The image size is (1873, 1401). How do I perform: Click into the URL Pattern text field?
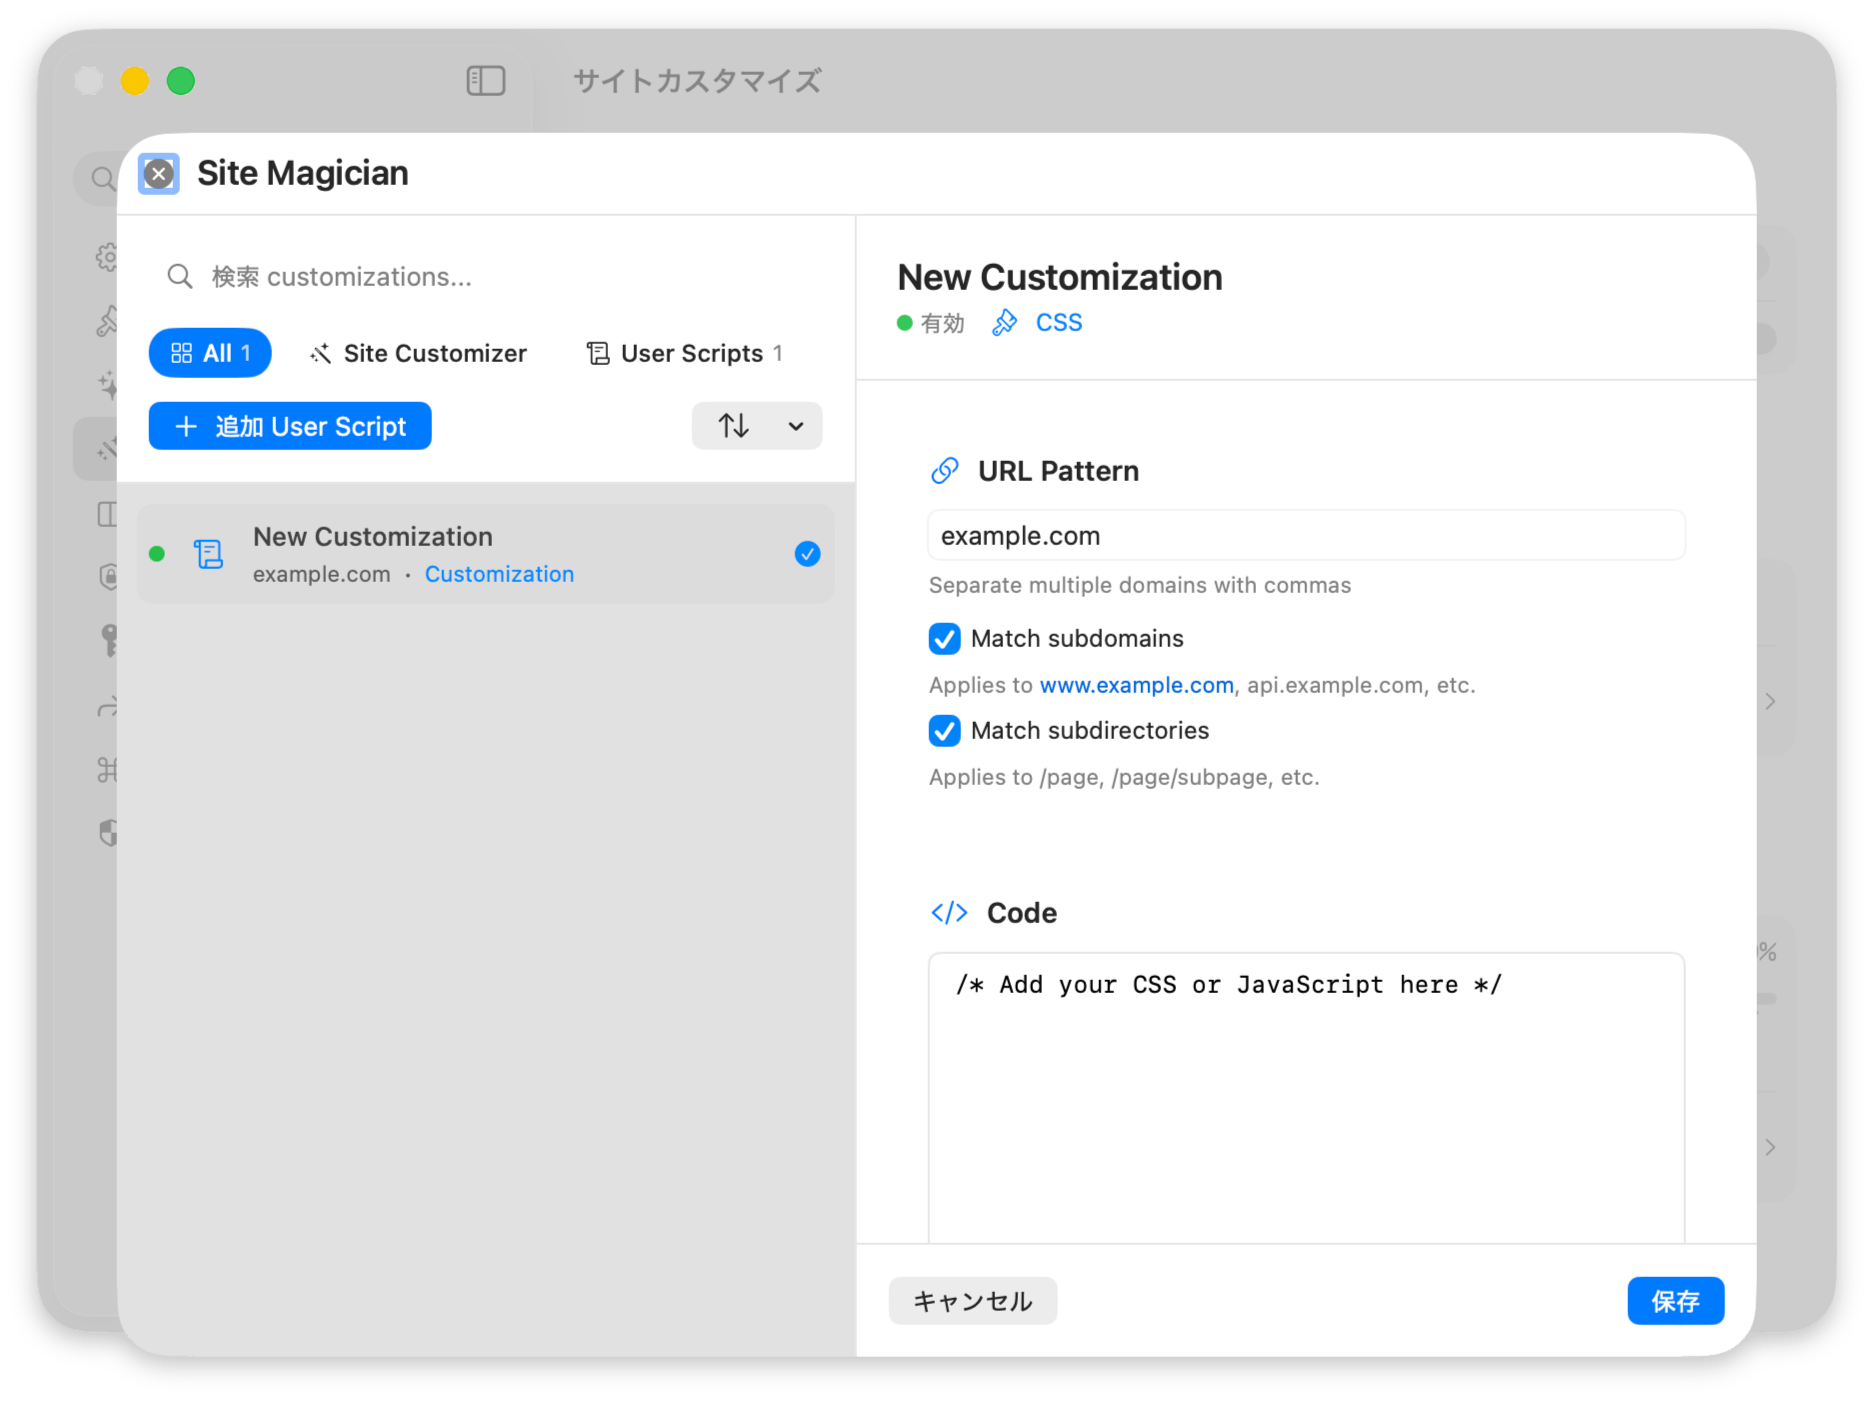[x=1306, y=536]
